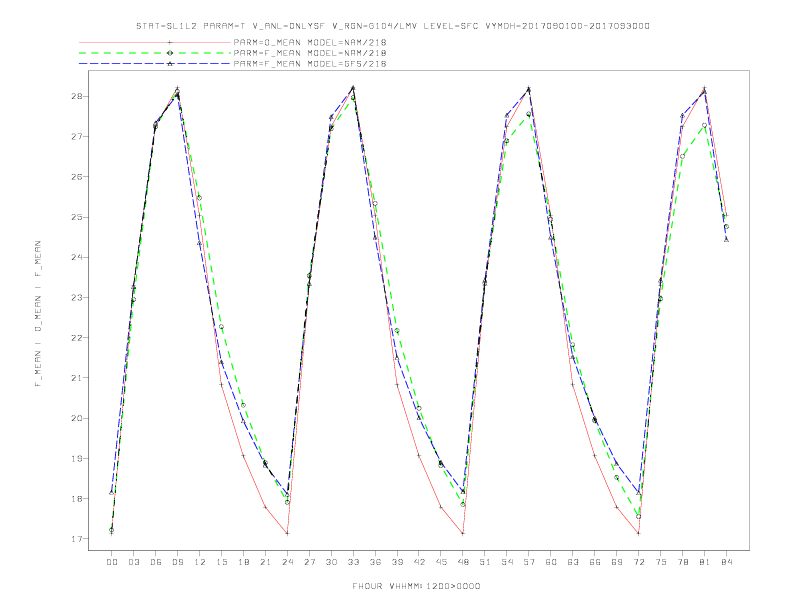
Task: Click y-axis tick label 23
Action: [76, 297]
